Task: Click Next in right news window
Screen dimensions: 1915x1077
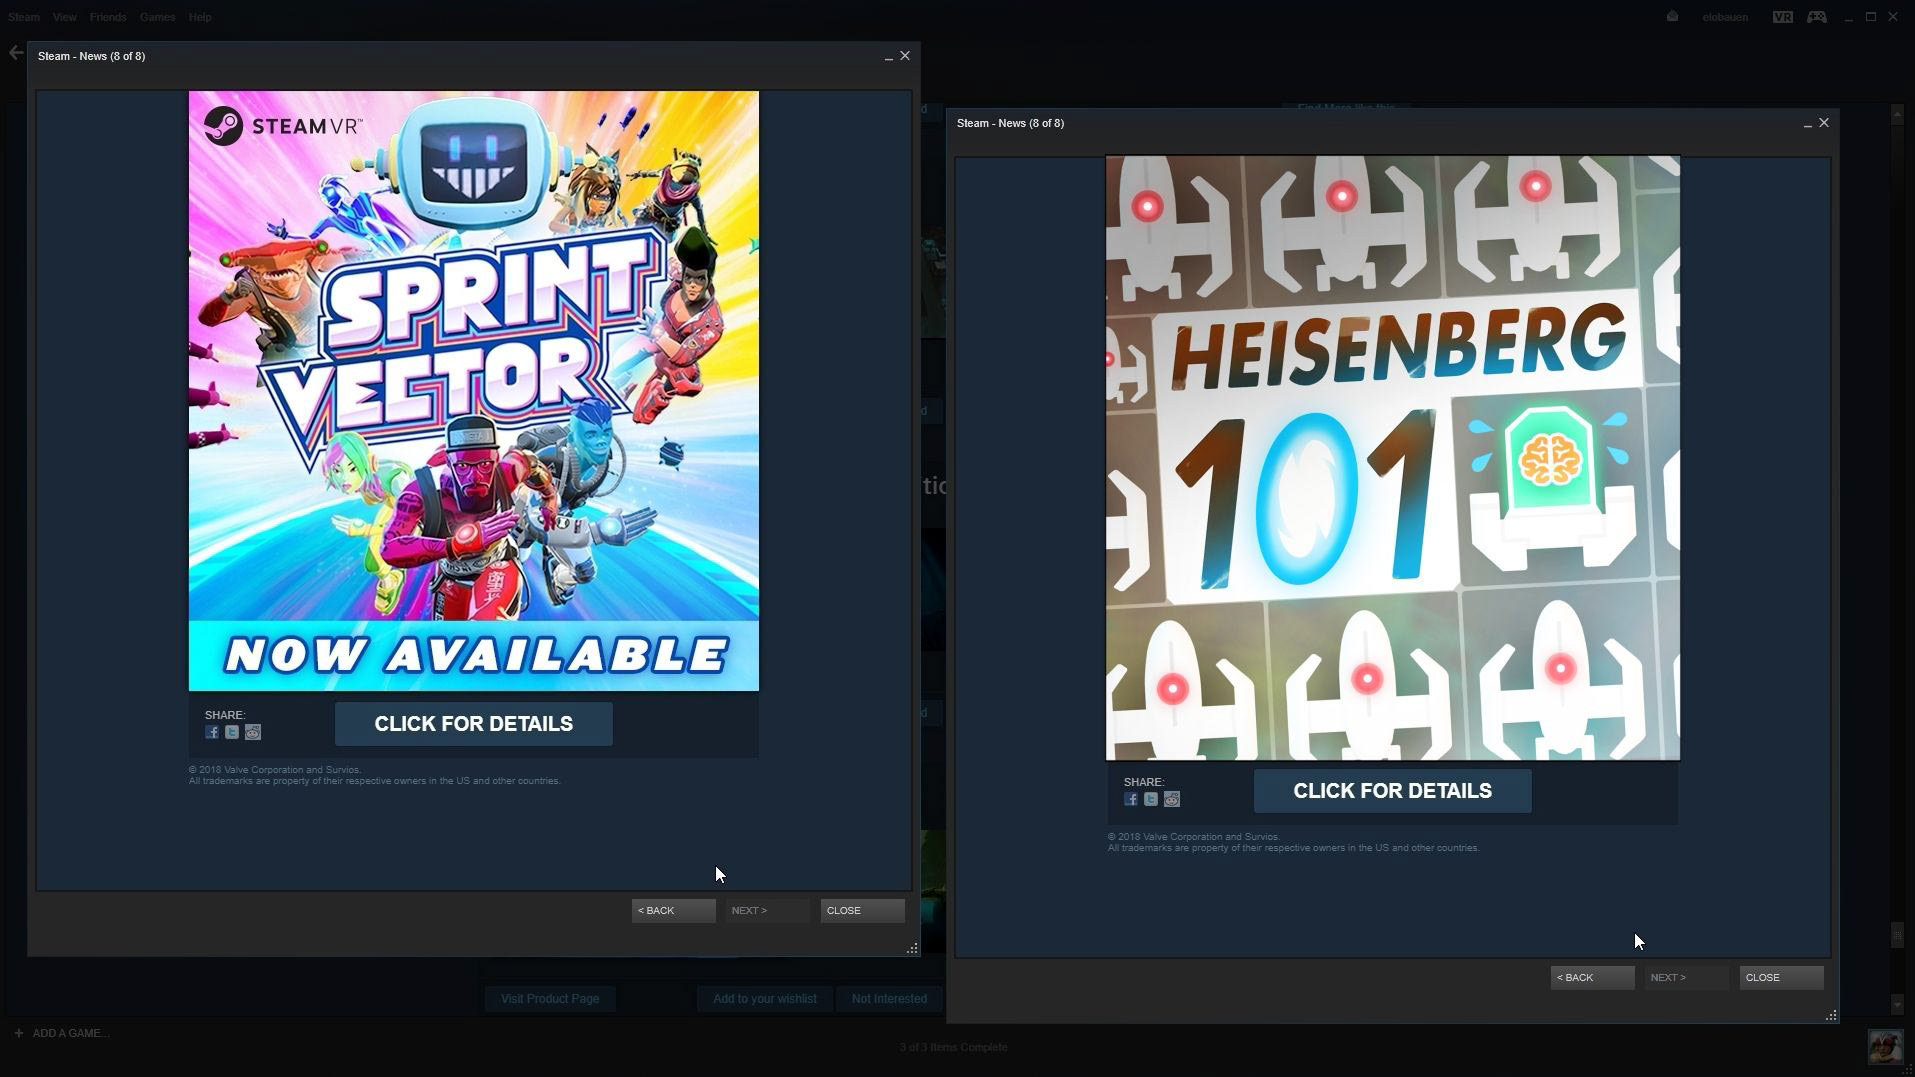Action: pyautogui.click(x=1687, y=978)
